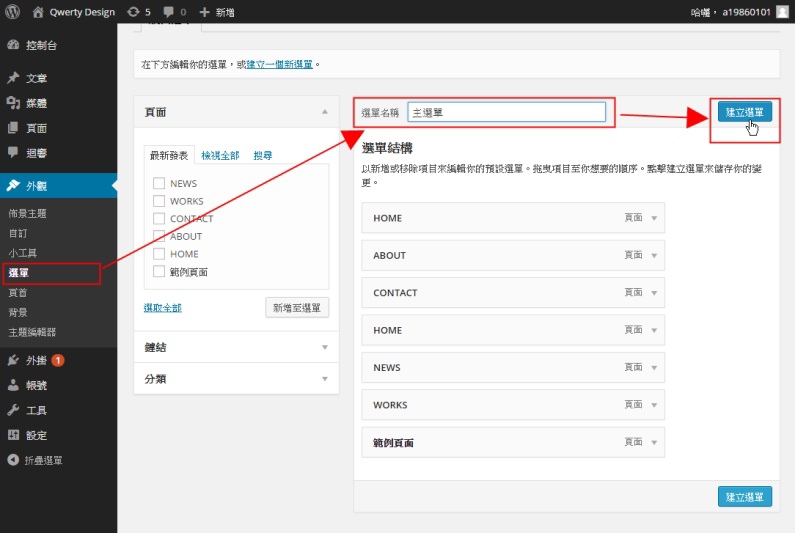
Task: Enable the 範例頁面 checkbox
Action: [159, 272]
